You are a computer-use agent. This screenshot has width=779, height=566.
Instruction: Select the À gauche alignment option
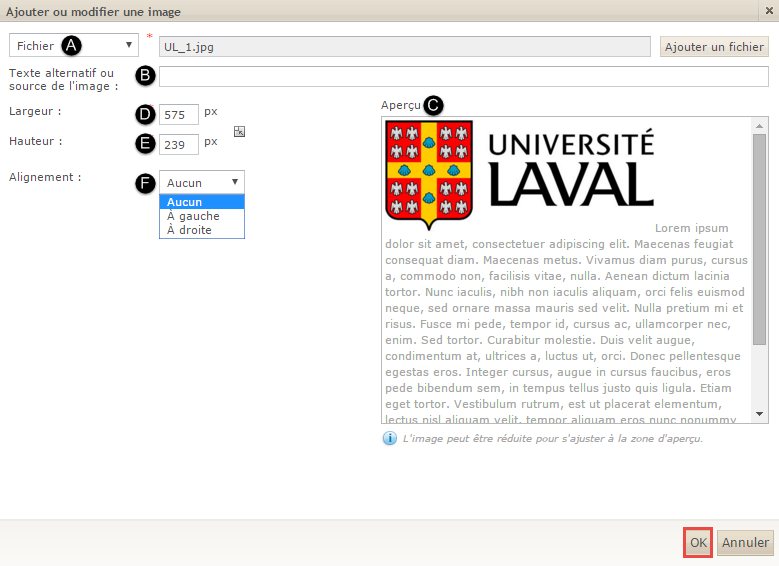point(202,216)
